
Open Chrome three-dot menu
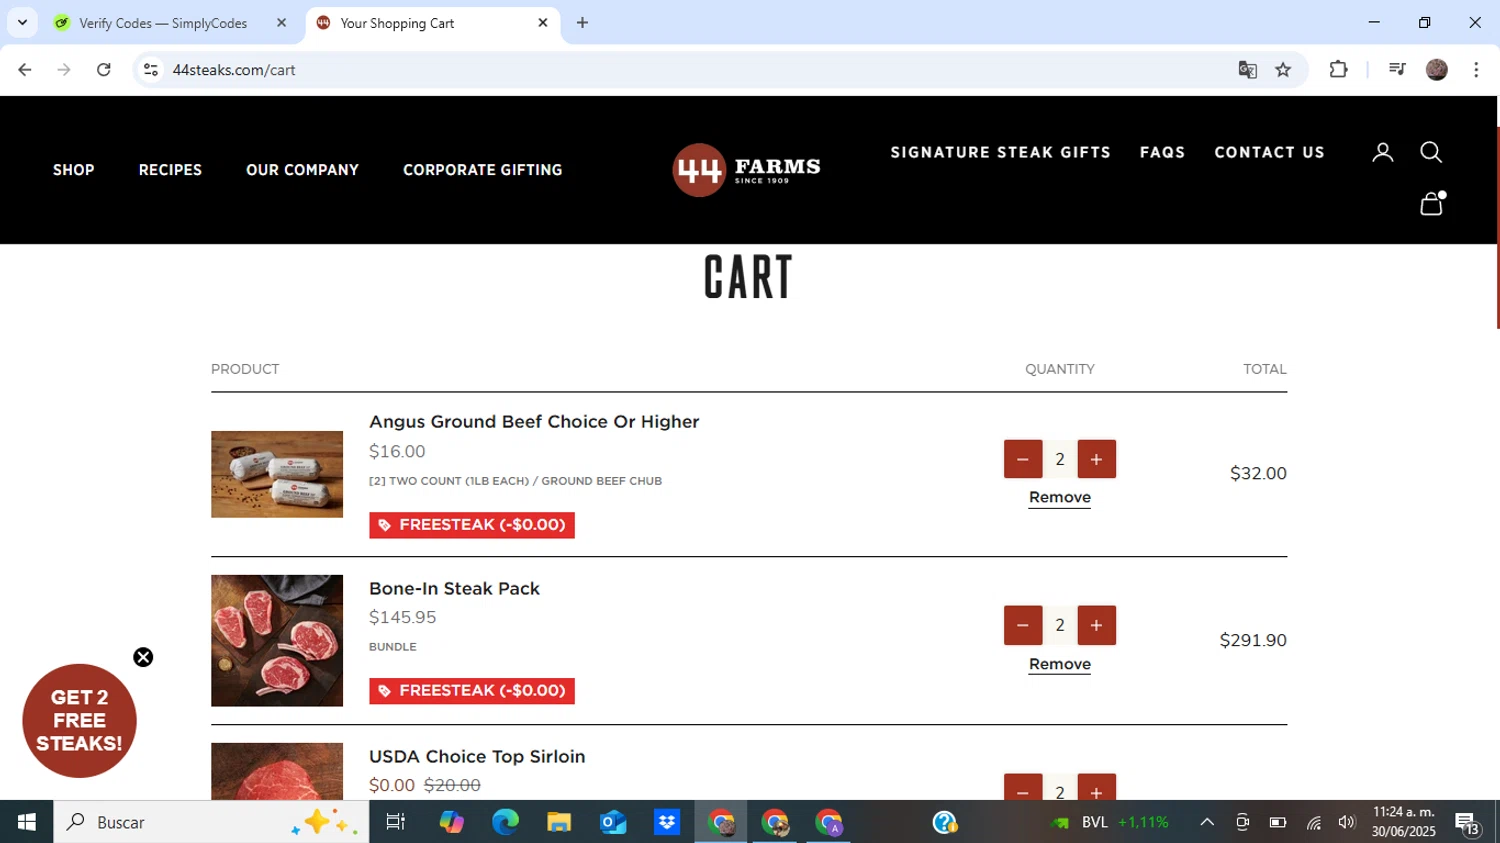pyautogui.click(x=1476, y=70)
